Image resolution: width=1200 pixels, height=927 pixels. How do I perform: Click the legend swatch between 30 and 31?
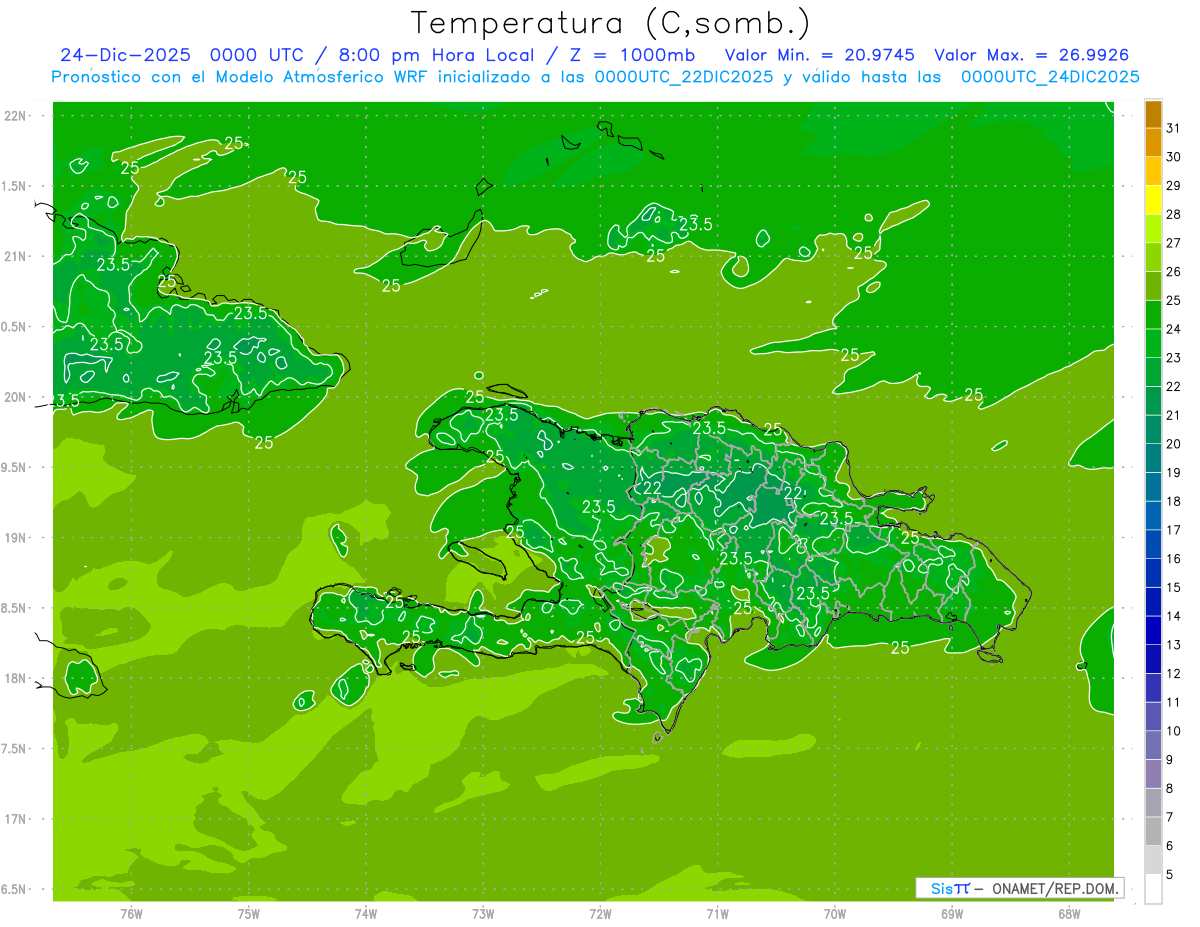pyautogui.click(x=1153, y=143)
